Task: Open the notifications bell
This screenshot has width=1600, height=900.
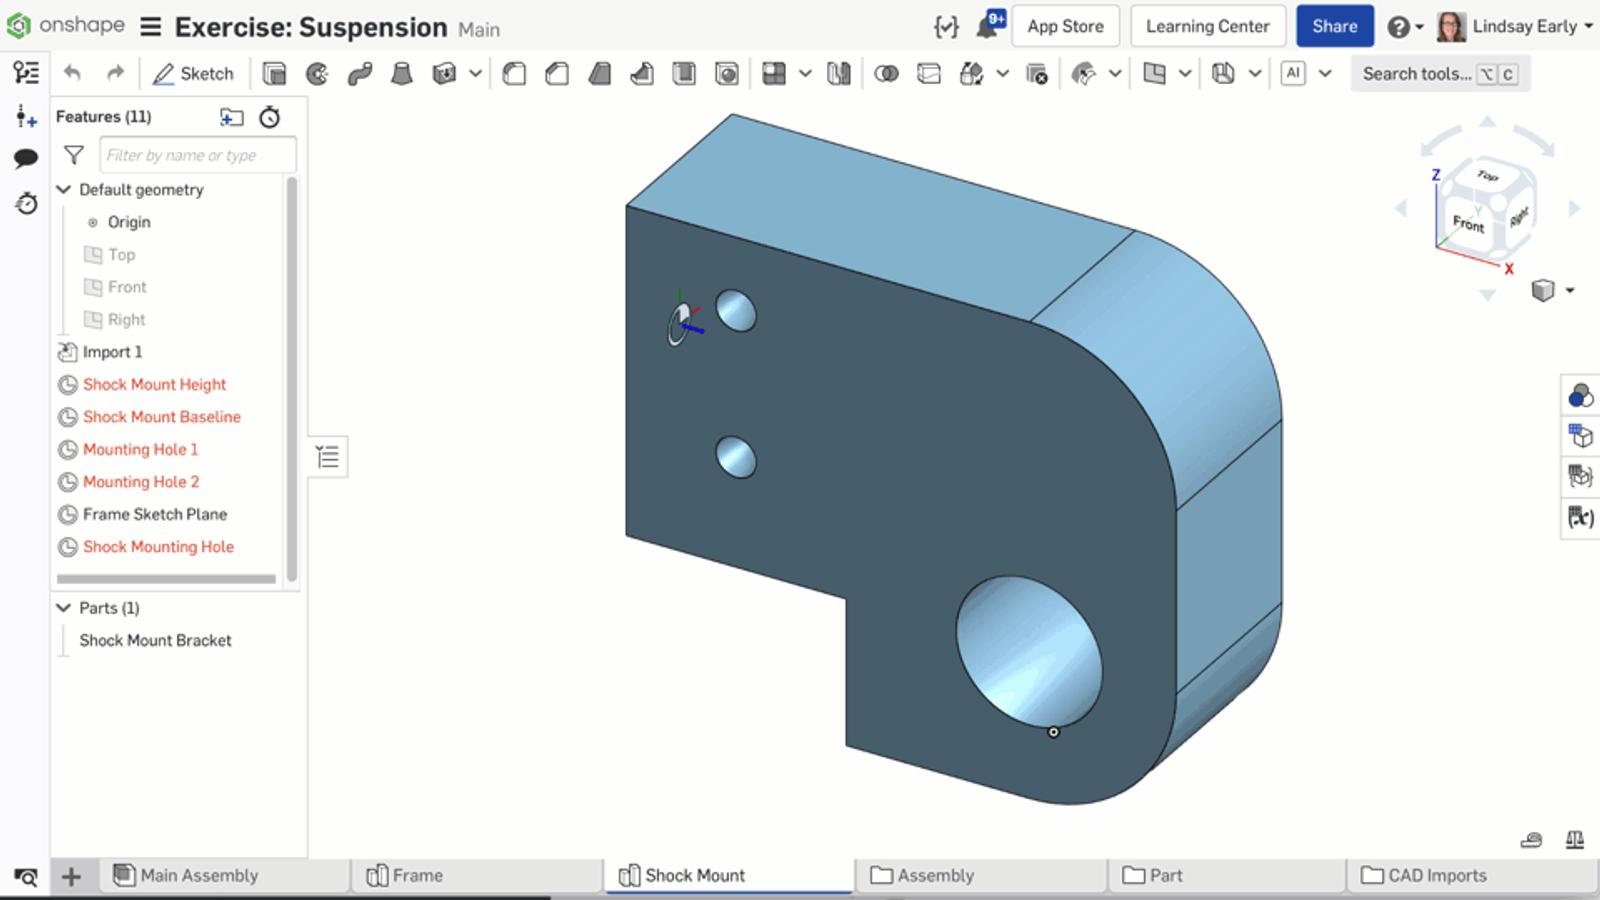Action: [988, 27]
